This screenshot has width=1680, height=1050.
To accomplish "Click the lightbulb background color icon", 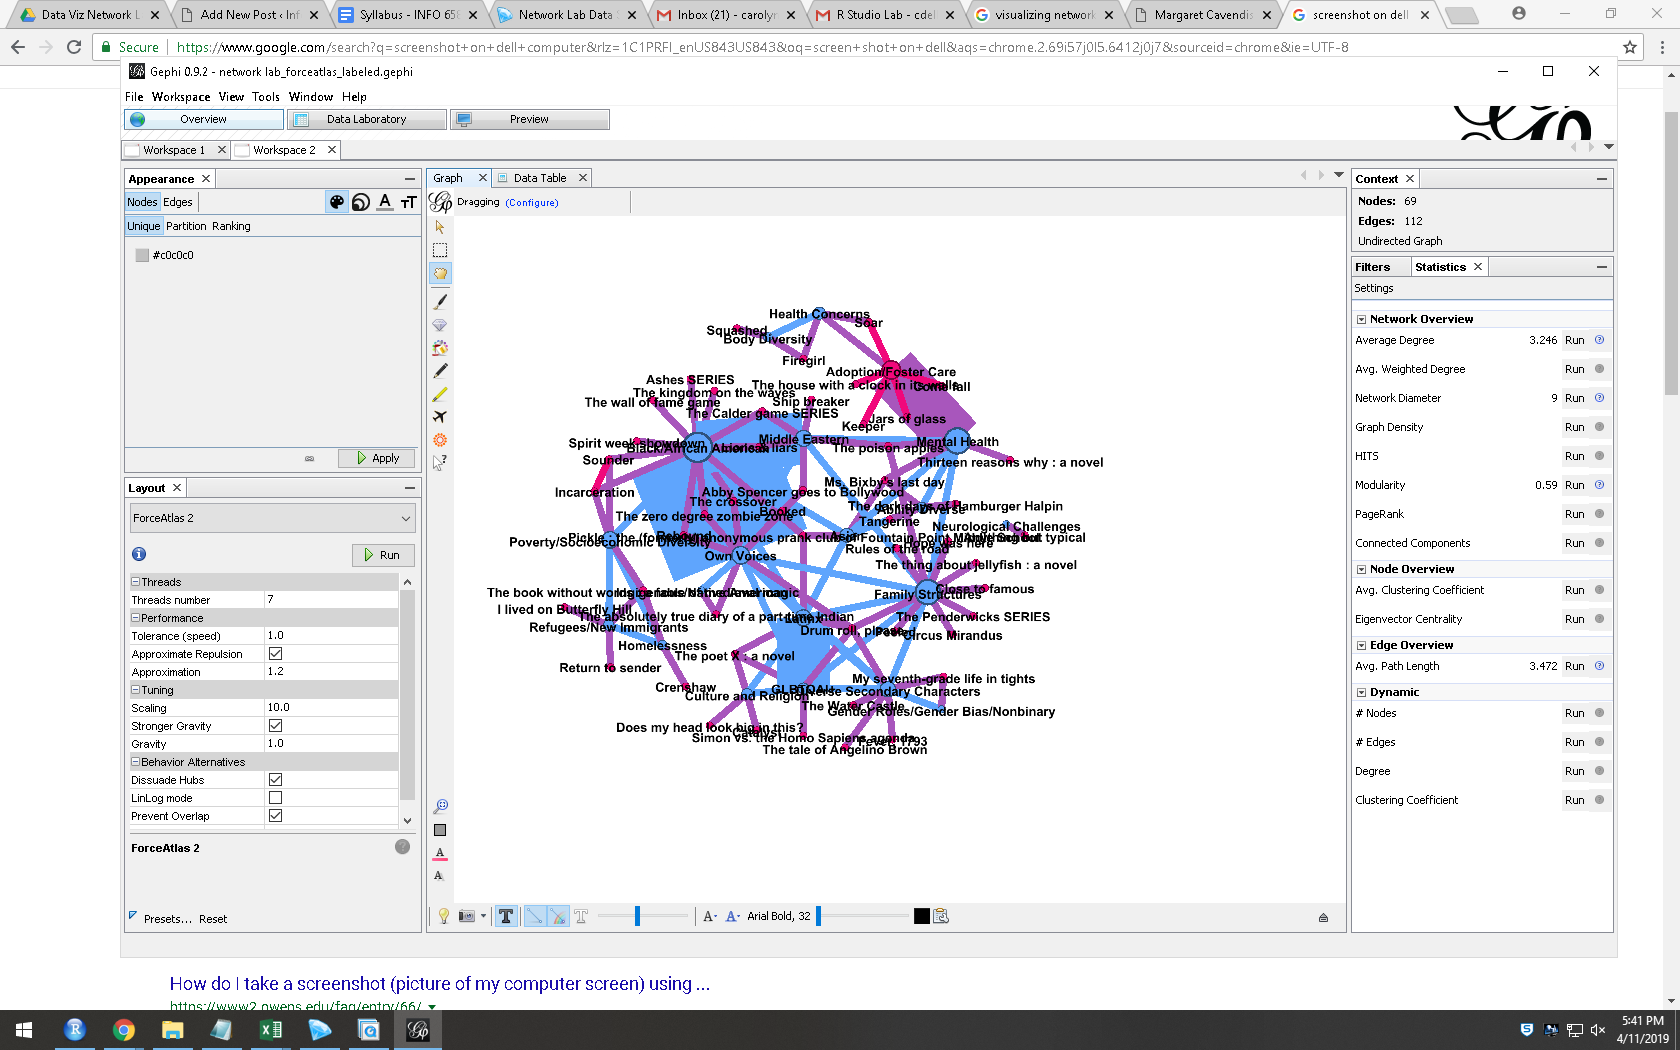I will point(444,916).
